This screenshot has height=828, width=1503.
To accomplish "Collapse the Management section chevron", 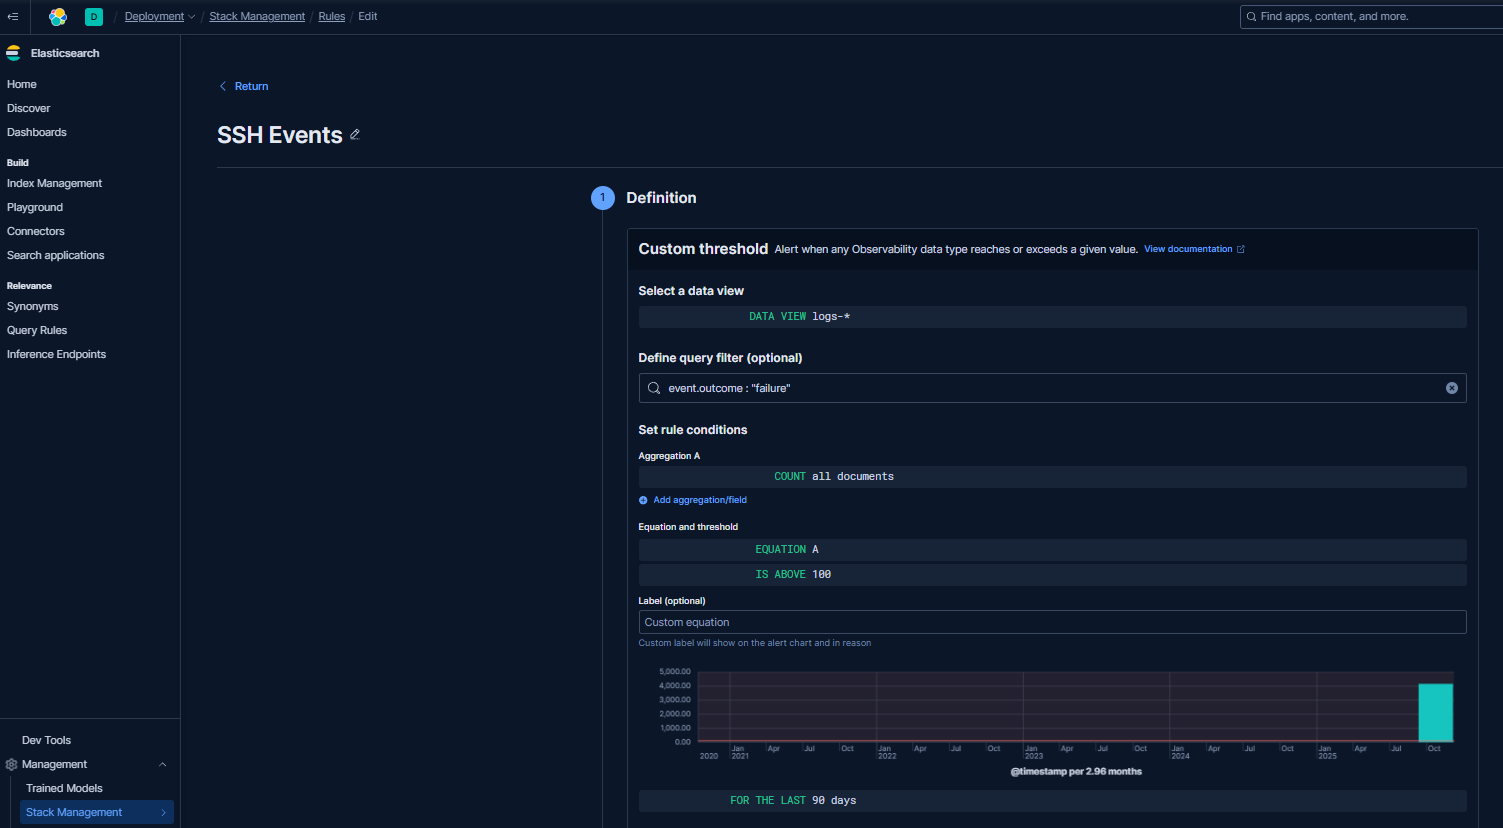I will 163,765.
